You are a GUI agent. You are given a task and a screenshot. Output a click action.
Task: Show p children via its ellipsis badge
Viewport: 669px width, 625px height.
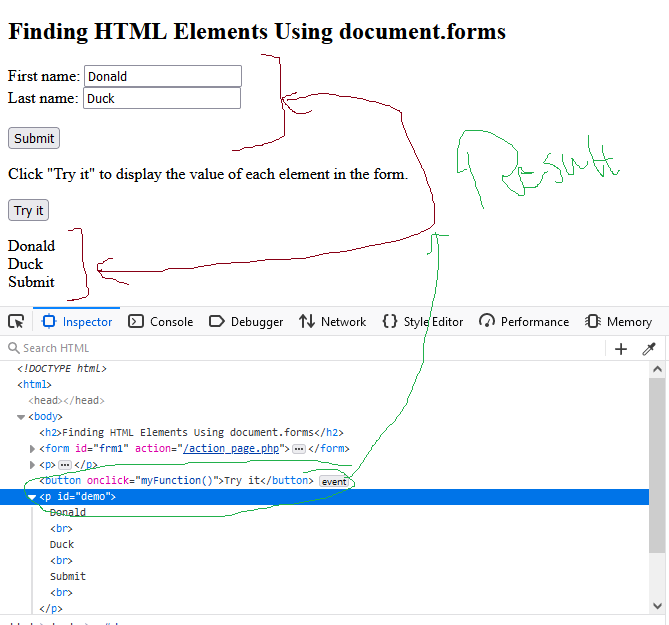coord(65,465)
